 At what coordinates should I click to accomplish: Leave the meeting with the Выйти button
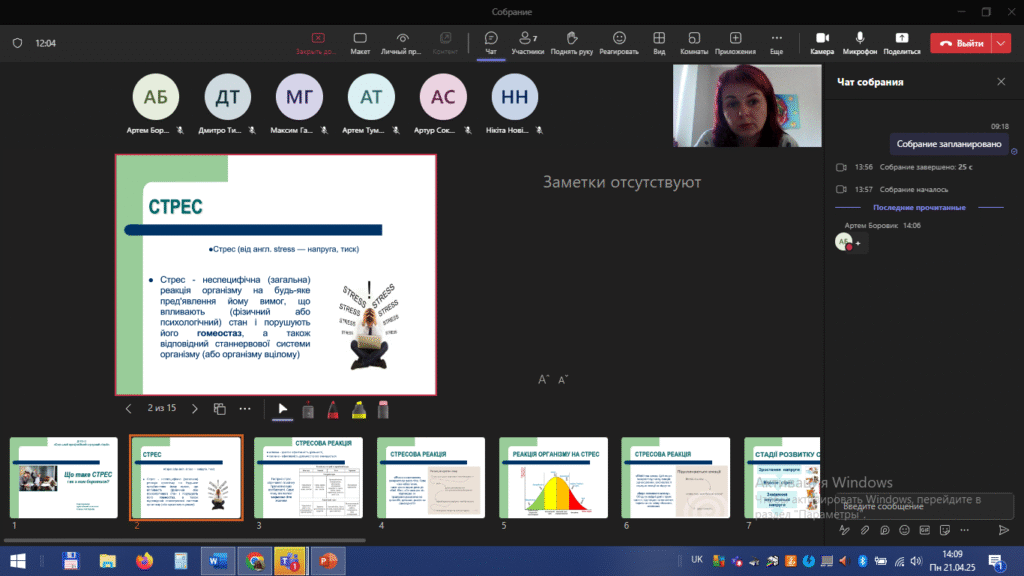pos(961,43)
